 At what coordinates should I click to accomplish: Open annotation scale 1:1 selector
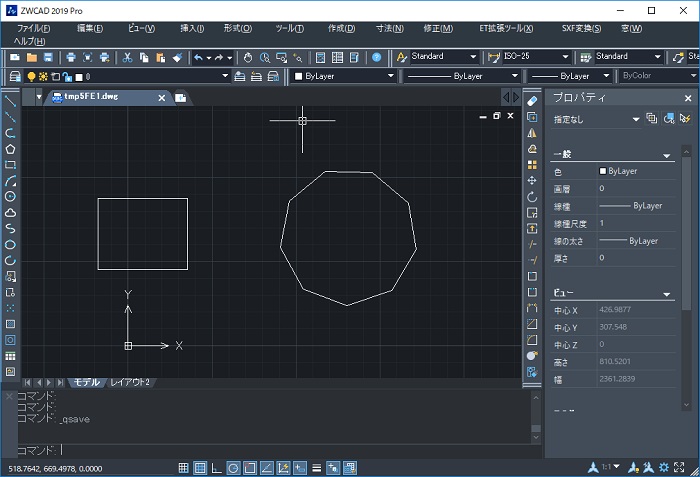click(610, 467)
